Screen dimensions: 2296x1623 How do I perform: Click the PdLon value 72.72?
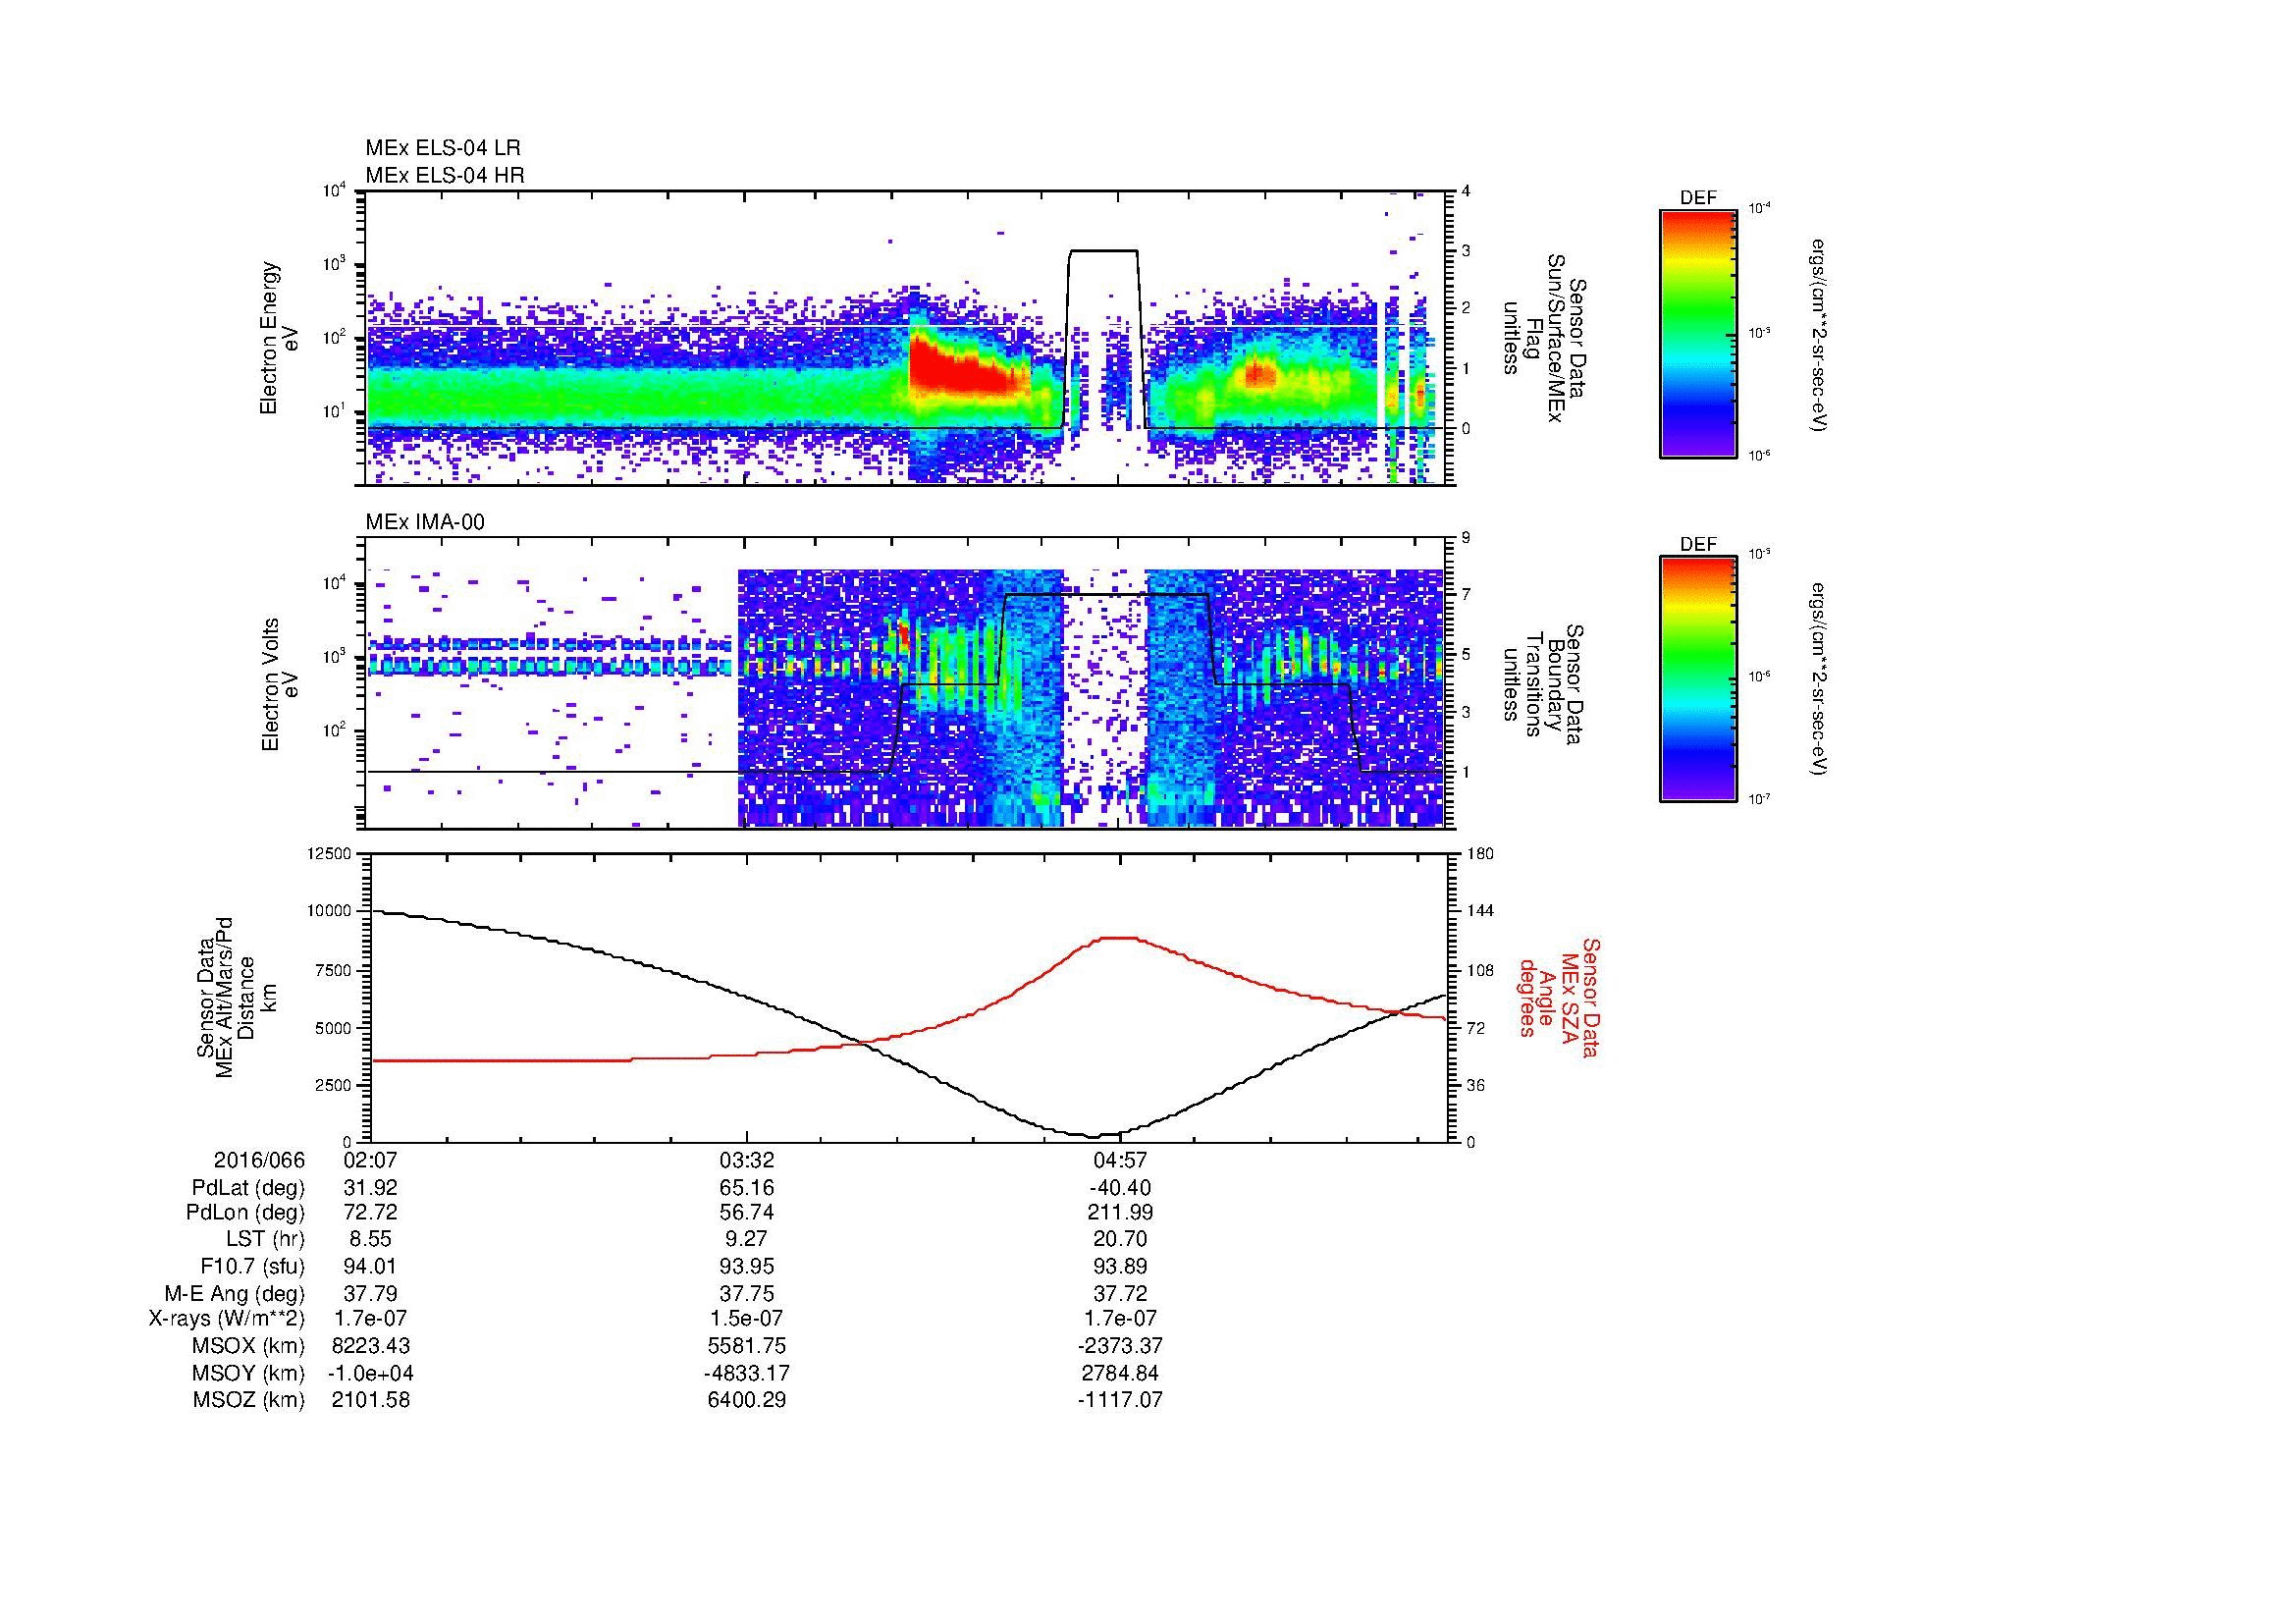pos(371,1213)
